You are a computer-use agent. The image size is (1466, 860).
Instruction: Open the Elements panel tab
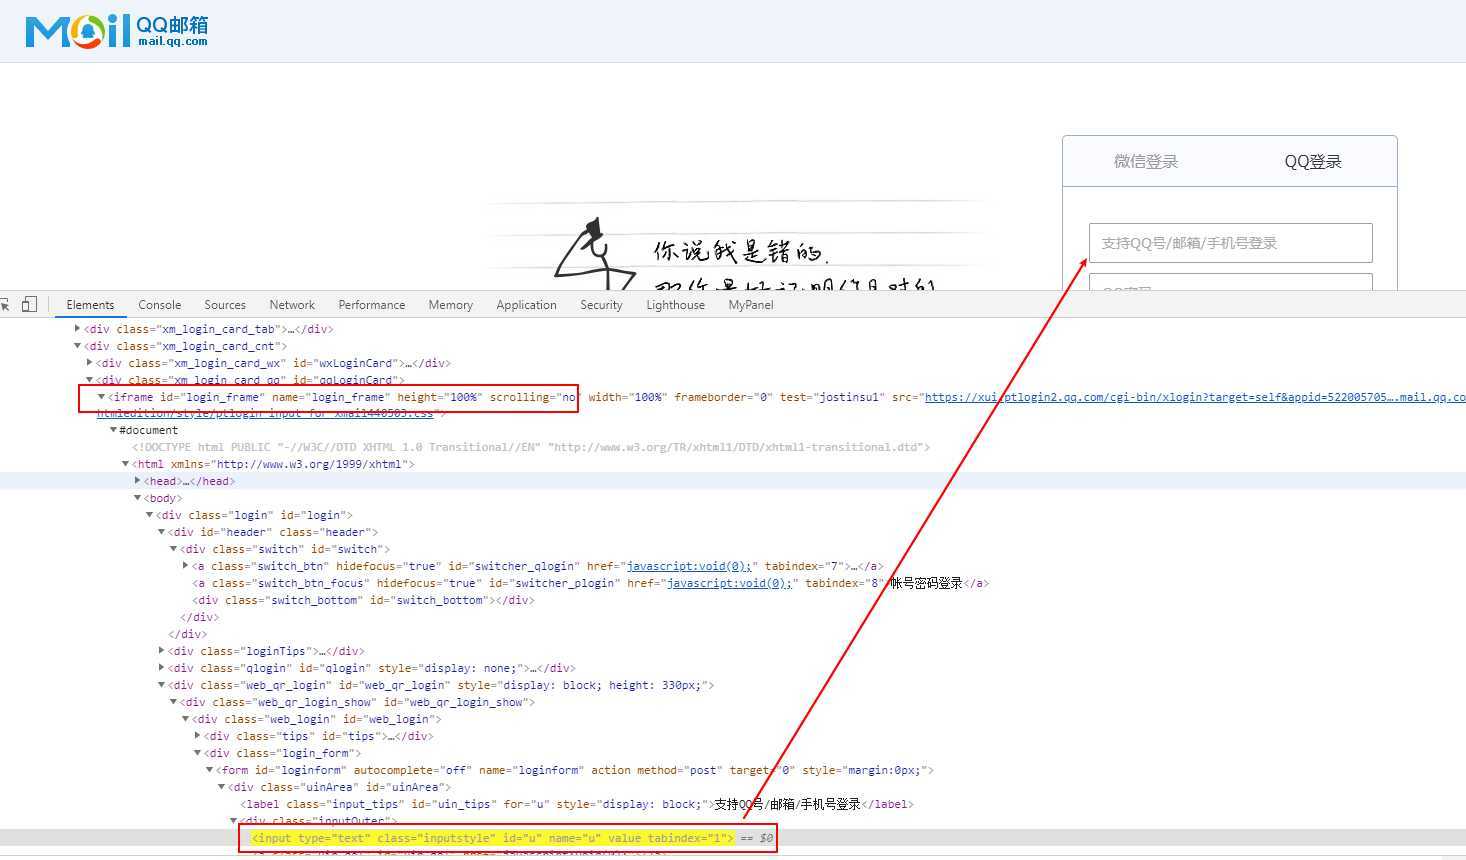pos(90,305)
